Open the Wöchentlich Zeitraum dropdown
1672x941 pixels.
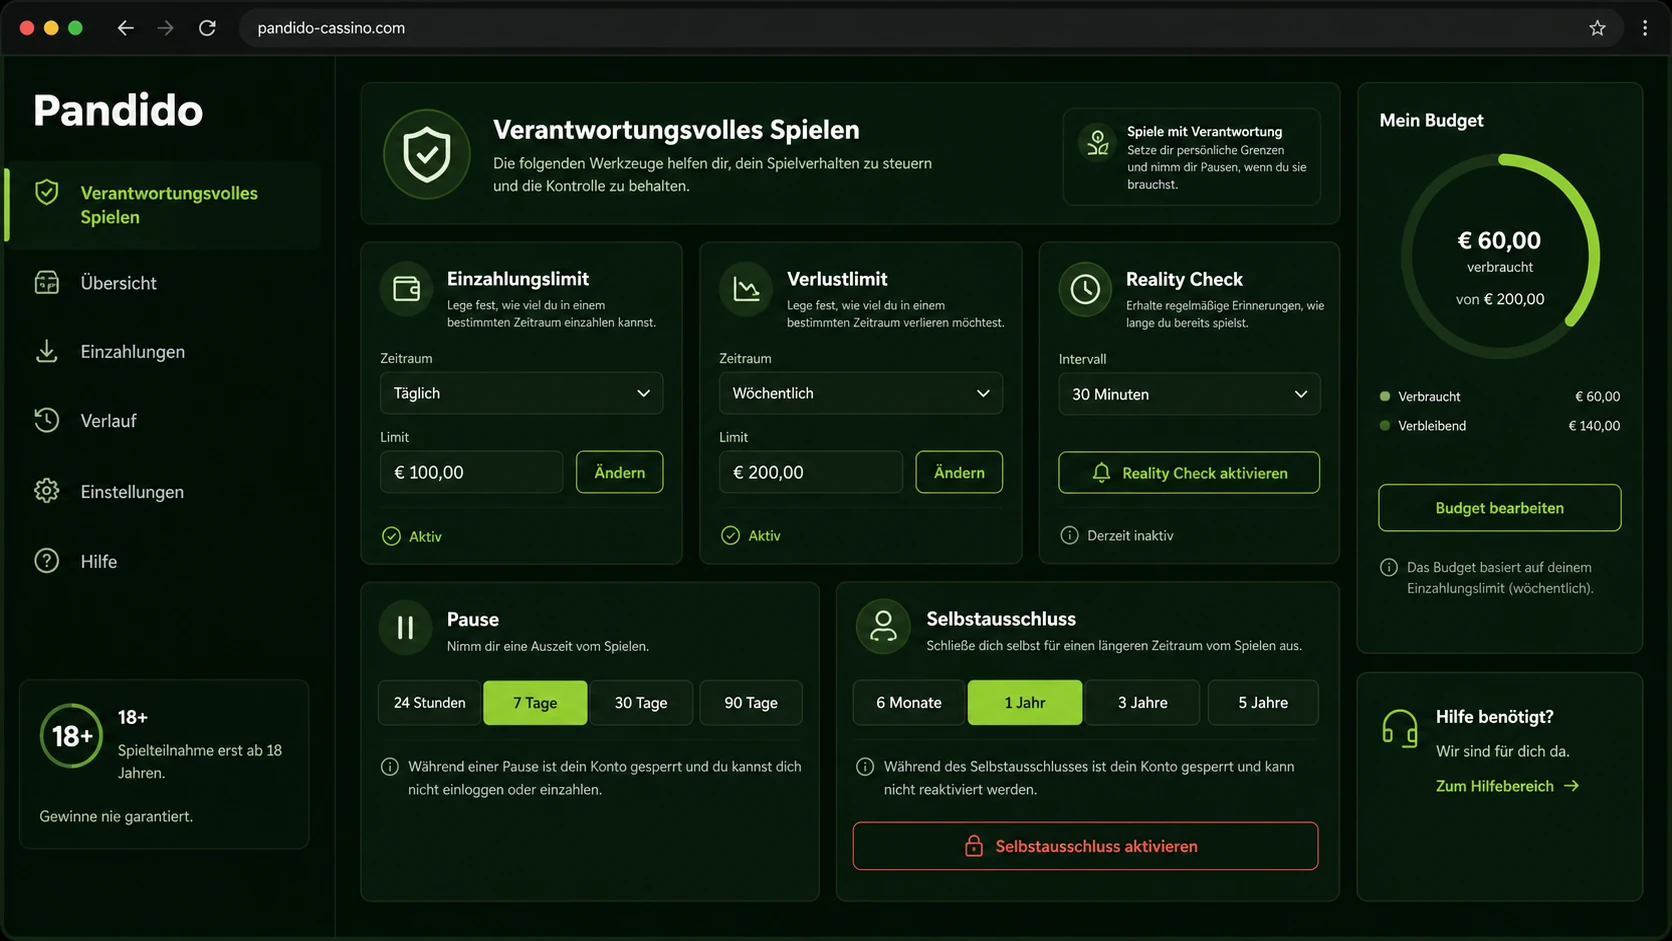(x=861, y=393)
